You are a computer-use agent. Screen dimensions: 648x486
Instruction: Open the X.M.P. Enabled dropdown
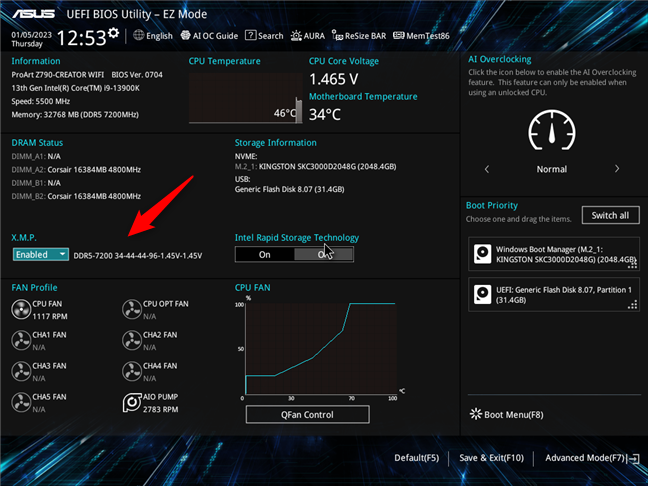click(x=40, y=255)
